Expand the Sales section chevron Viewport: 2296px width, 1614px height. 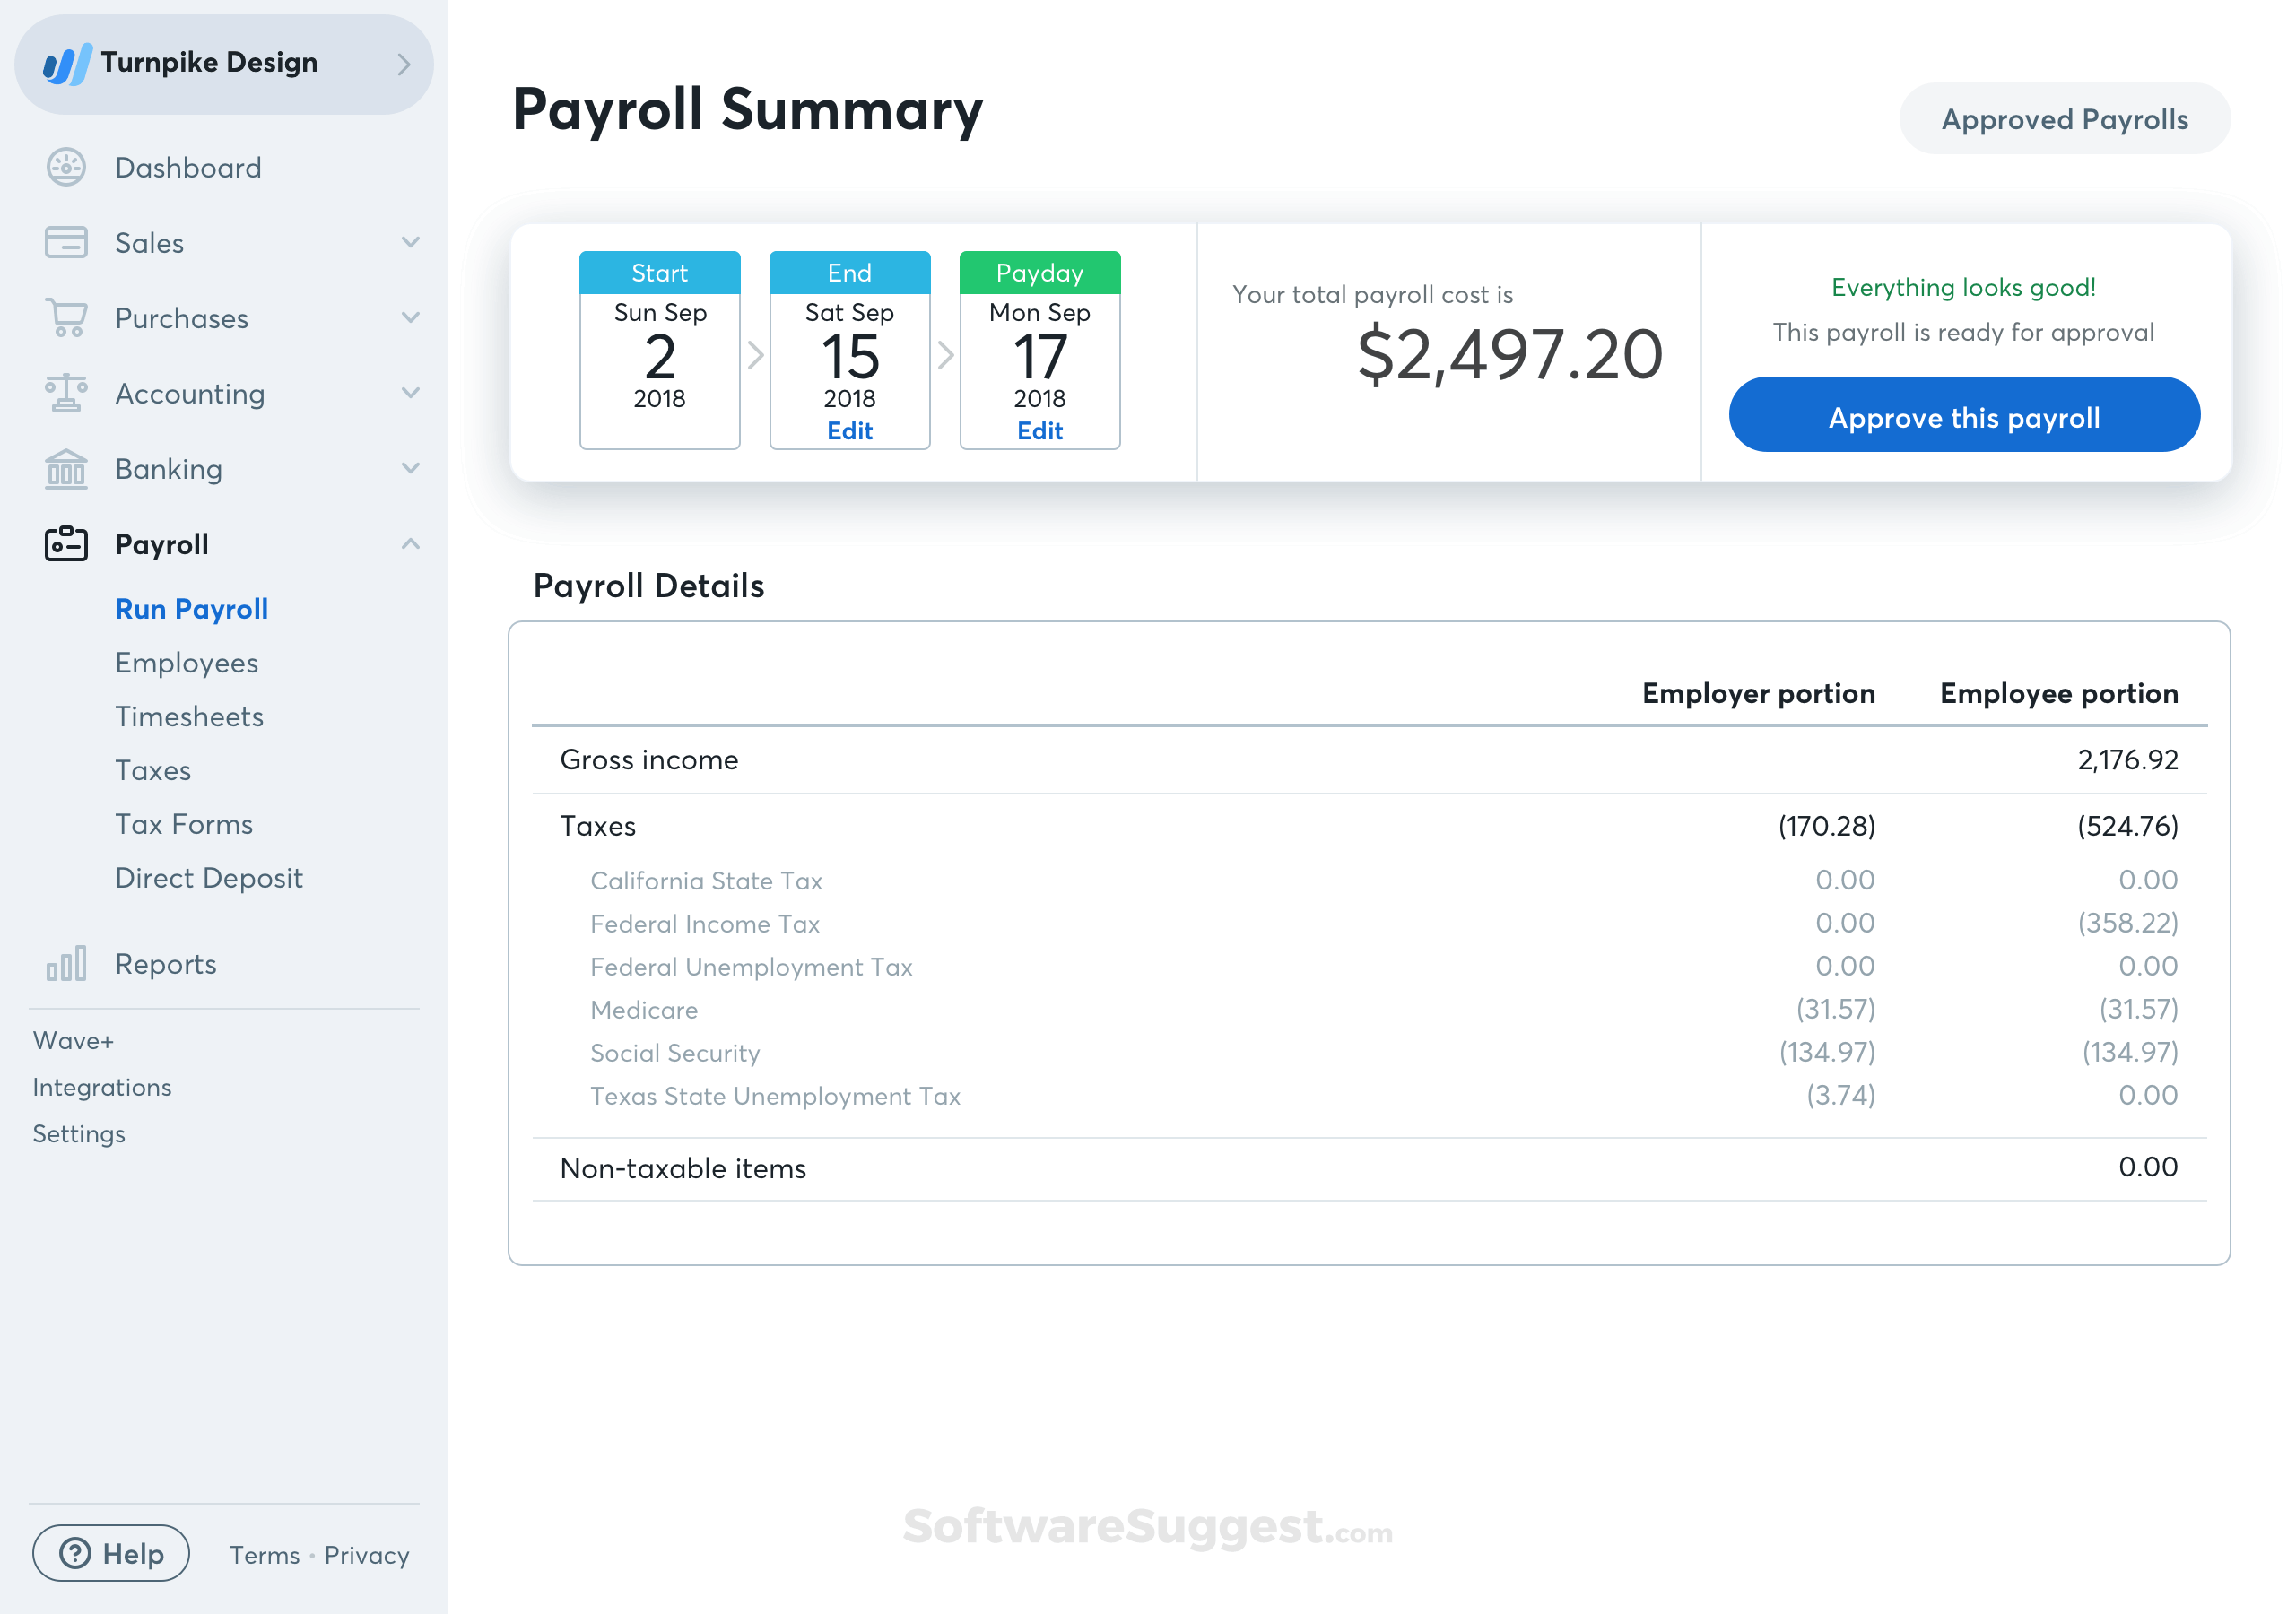point(410,242)
